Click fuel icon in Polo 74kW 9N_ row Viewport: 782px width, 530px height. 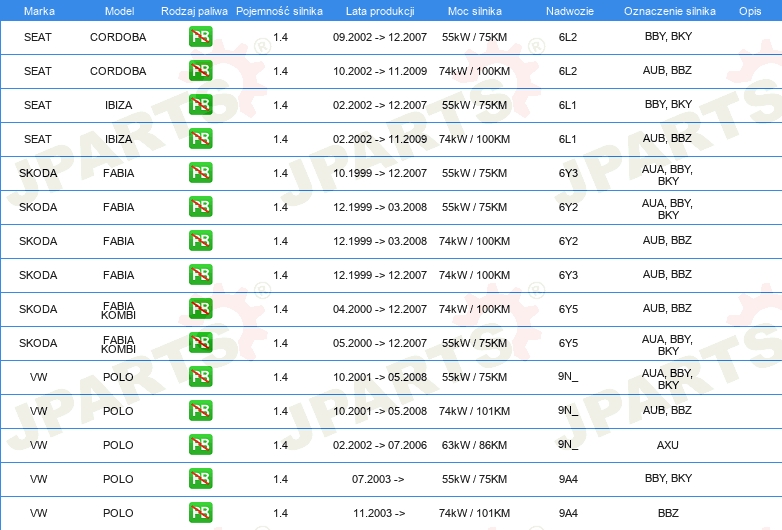[x=200, y=410]
